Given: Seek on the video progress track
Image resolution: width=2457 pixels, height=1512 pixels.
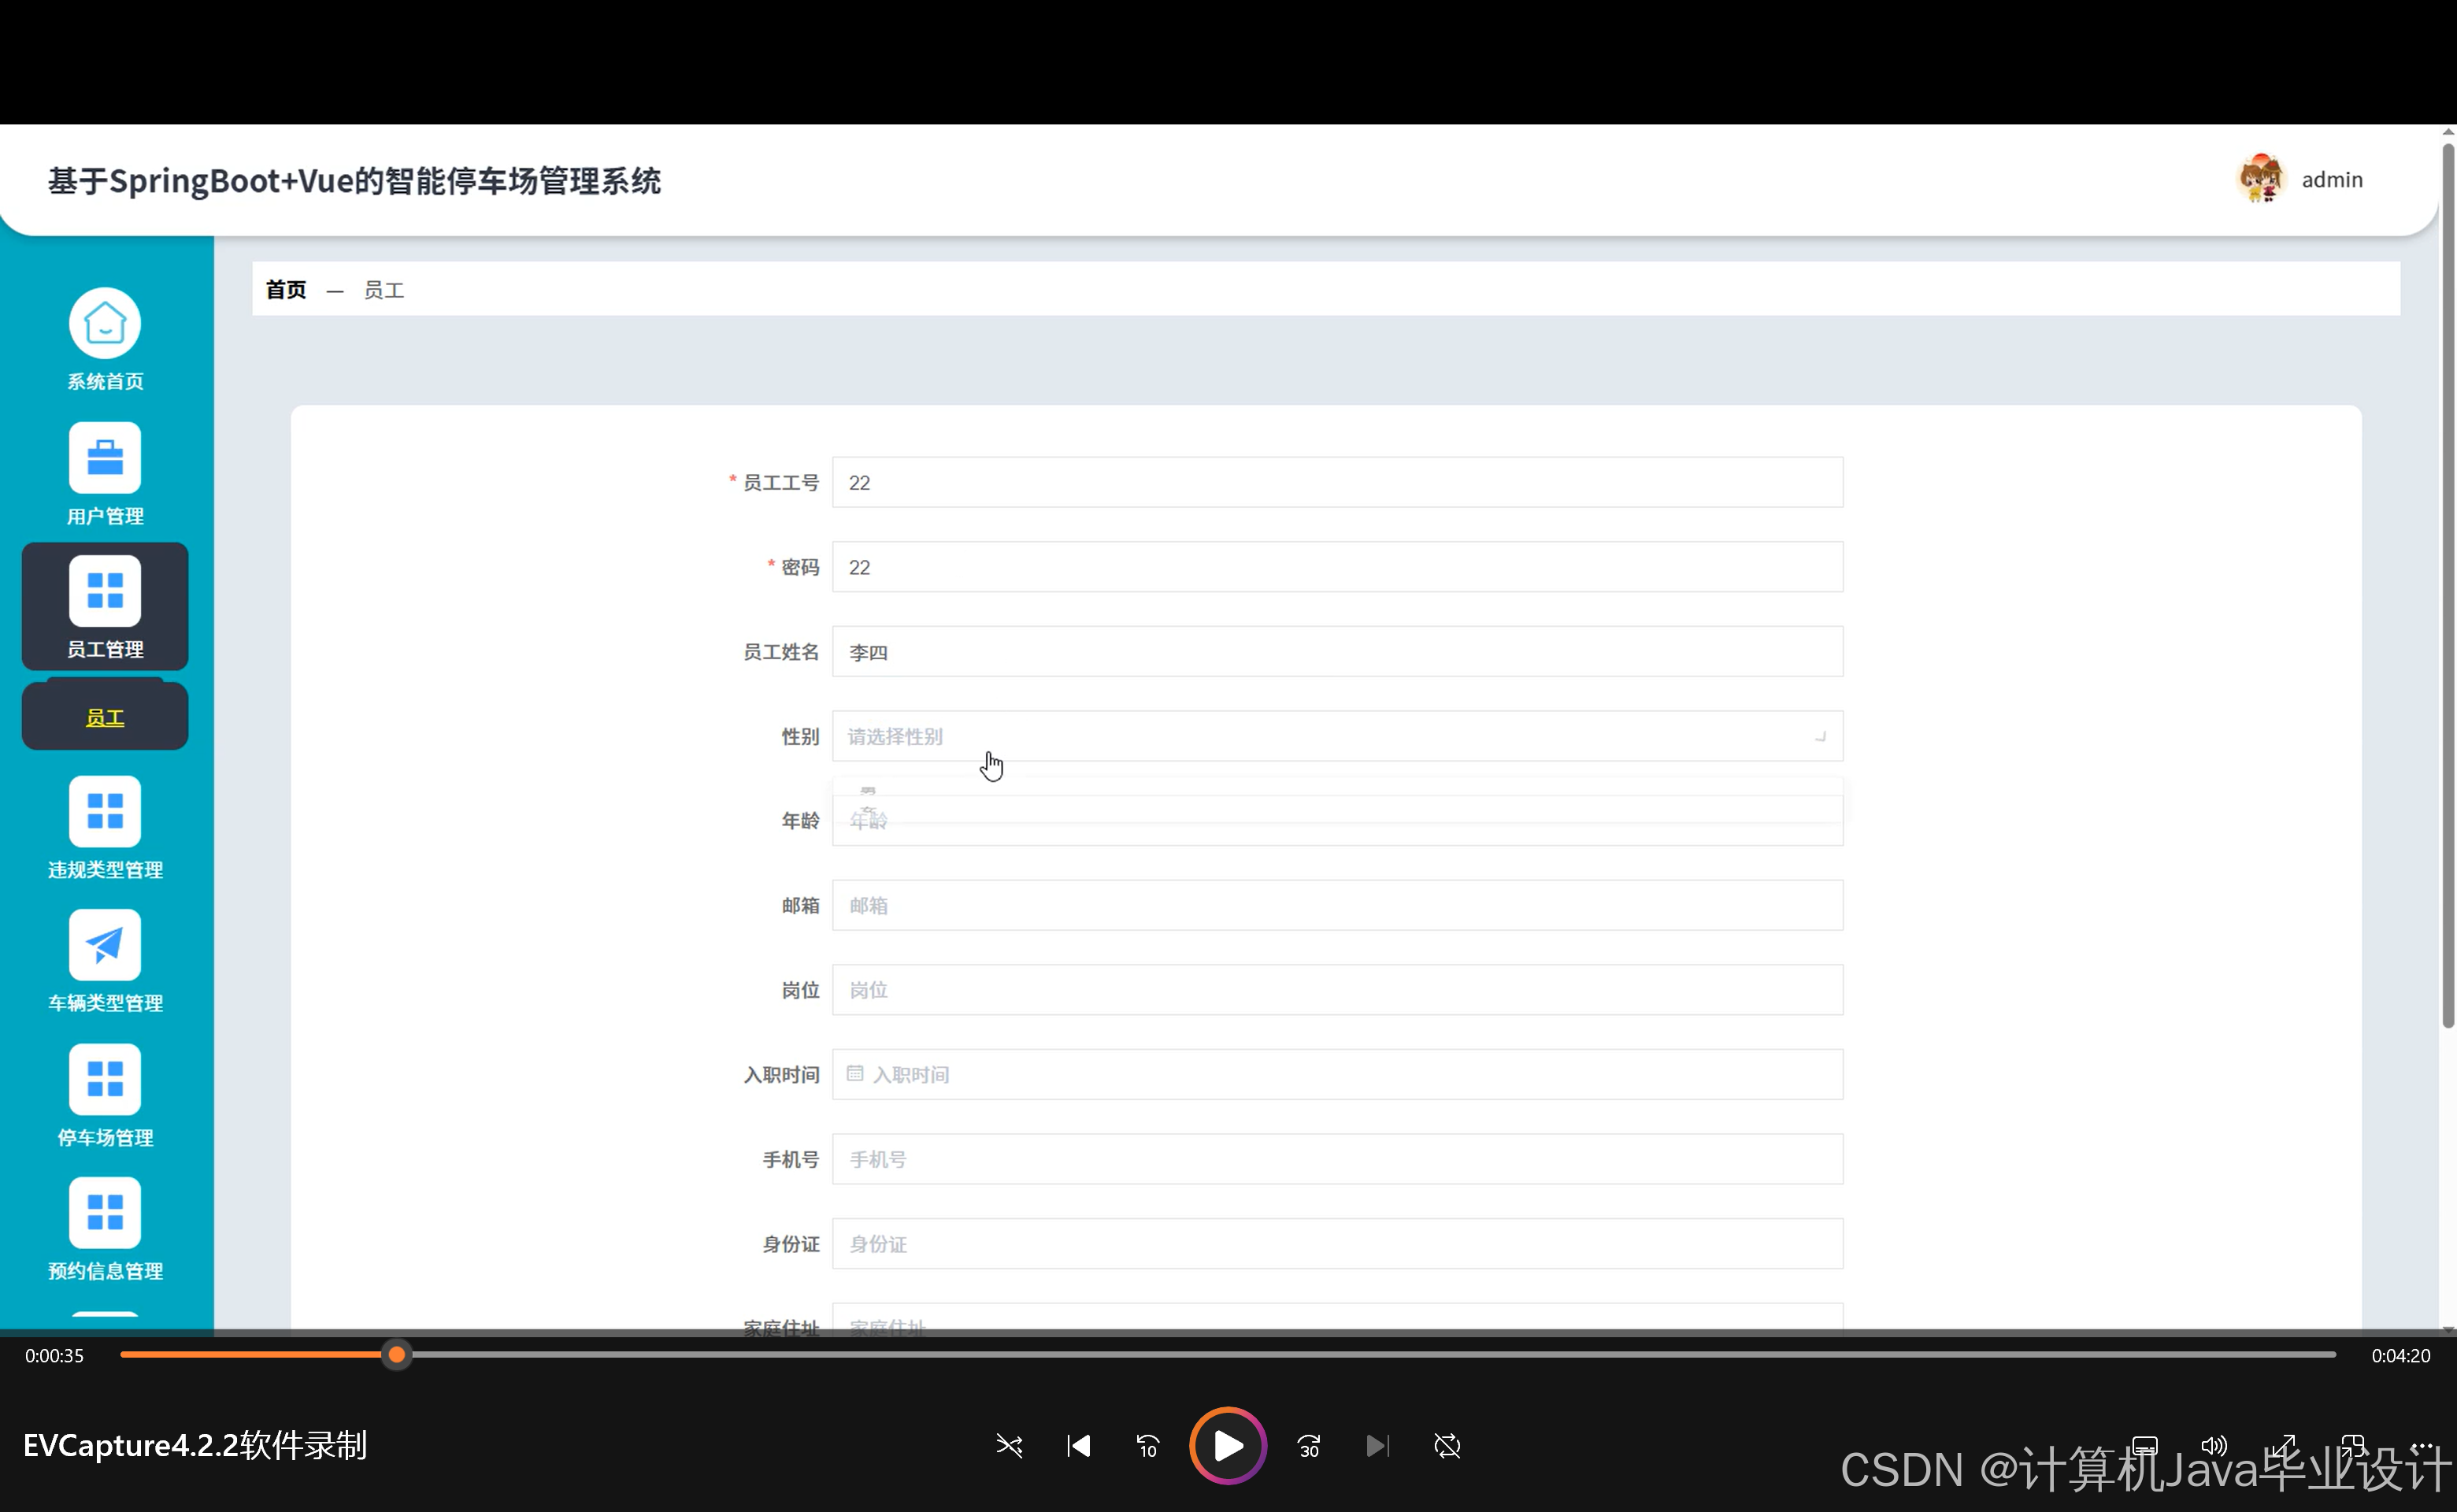Looking at the screenshot, I should (1228, 1355).
